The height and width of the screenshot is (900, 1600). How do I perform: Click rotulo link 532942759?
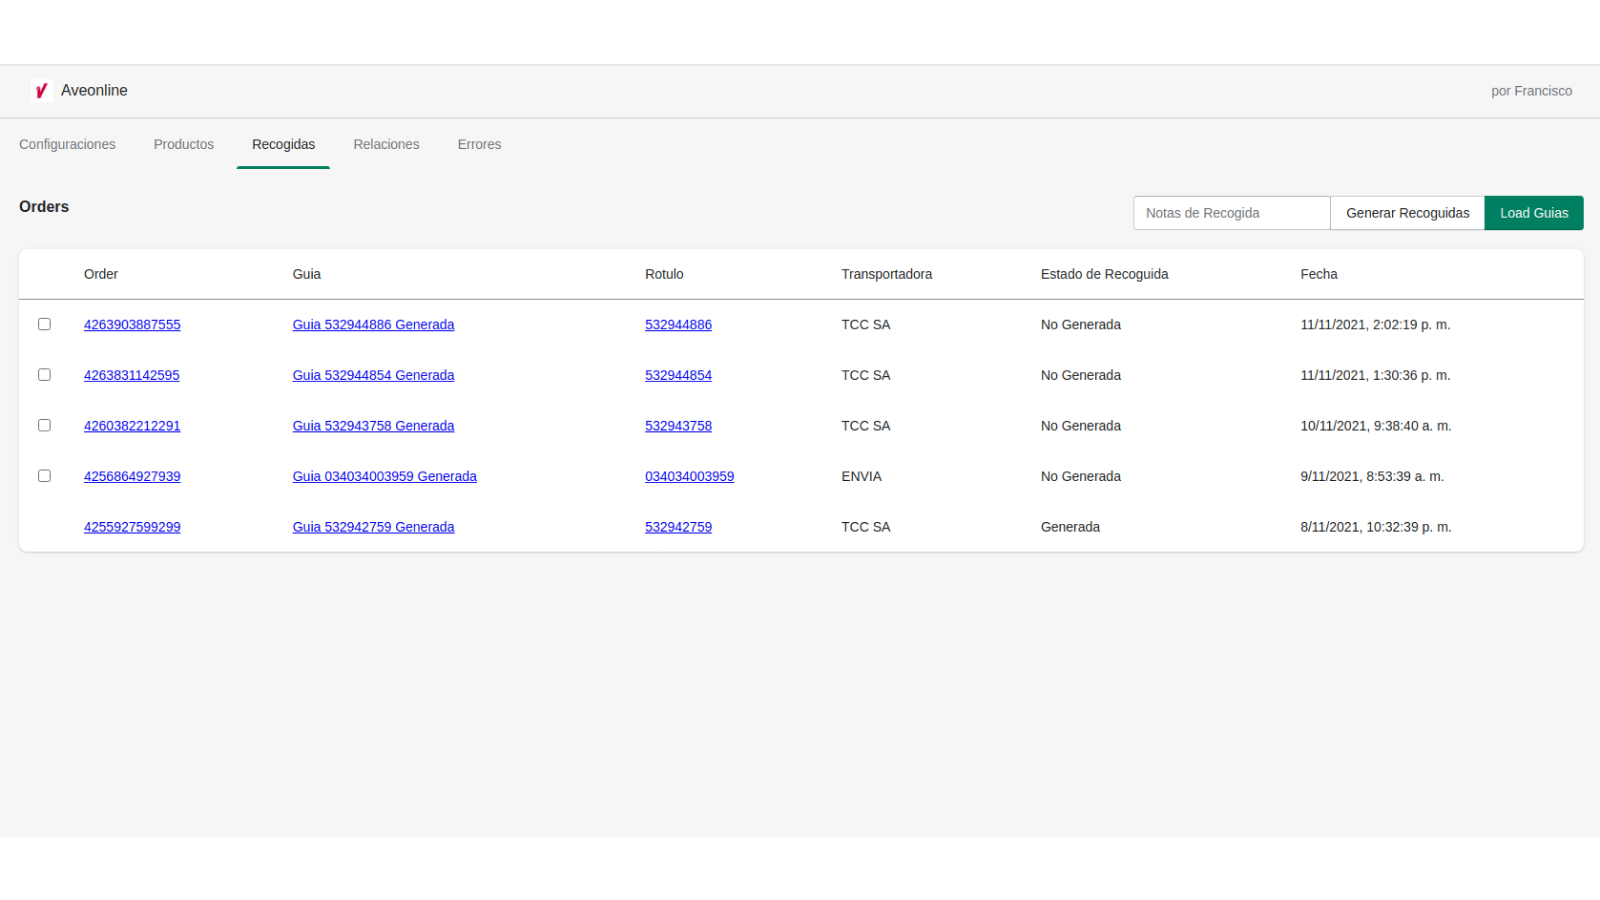678,527
